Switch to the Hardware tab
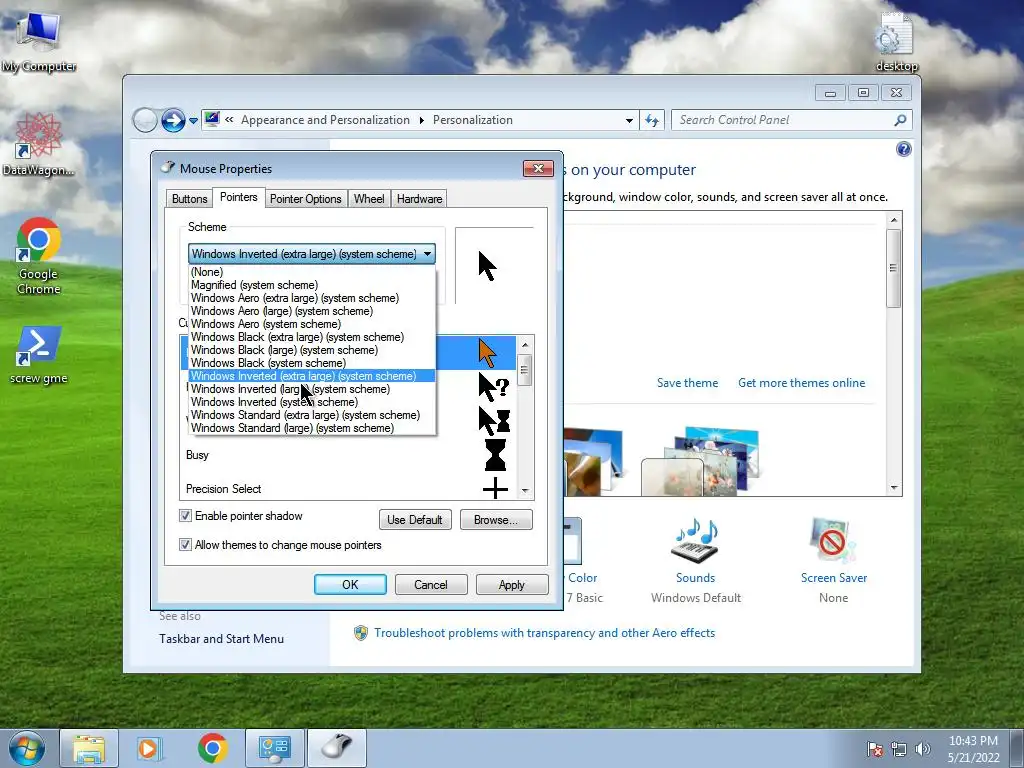 click(x=419, y=199)
